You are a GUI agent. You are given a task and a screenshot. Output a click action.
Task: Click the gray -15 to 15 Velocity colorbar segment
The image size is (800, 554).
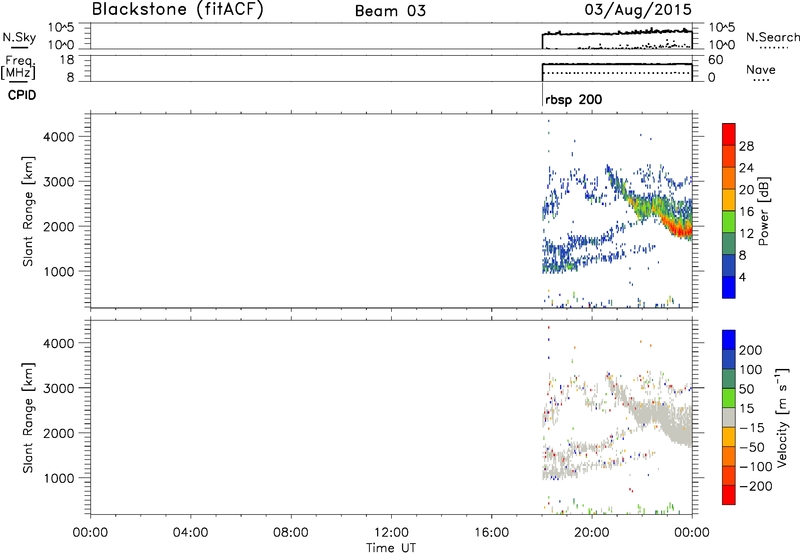tap(729, 418)
